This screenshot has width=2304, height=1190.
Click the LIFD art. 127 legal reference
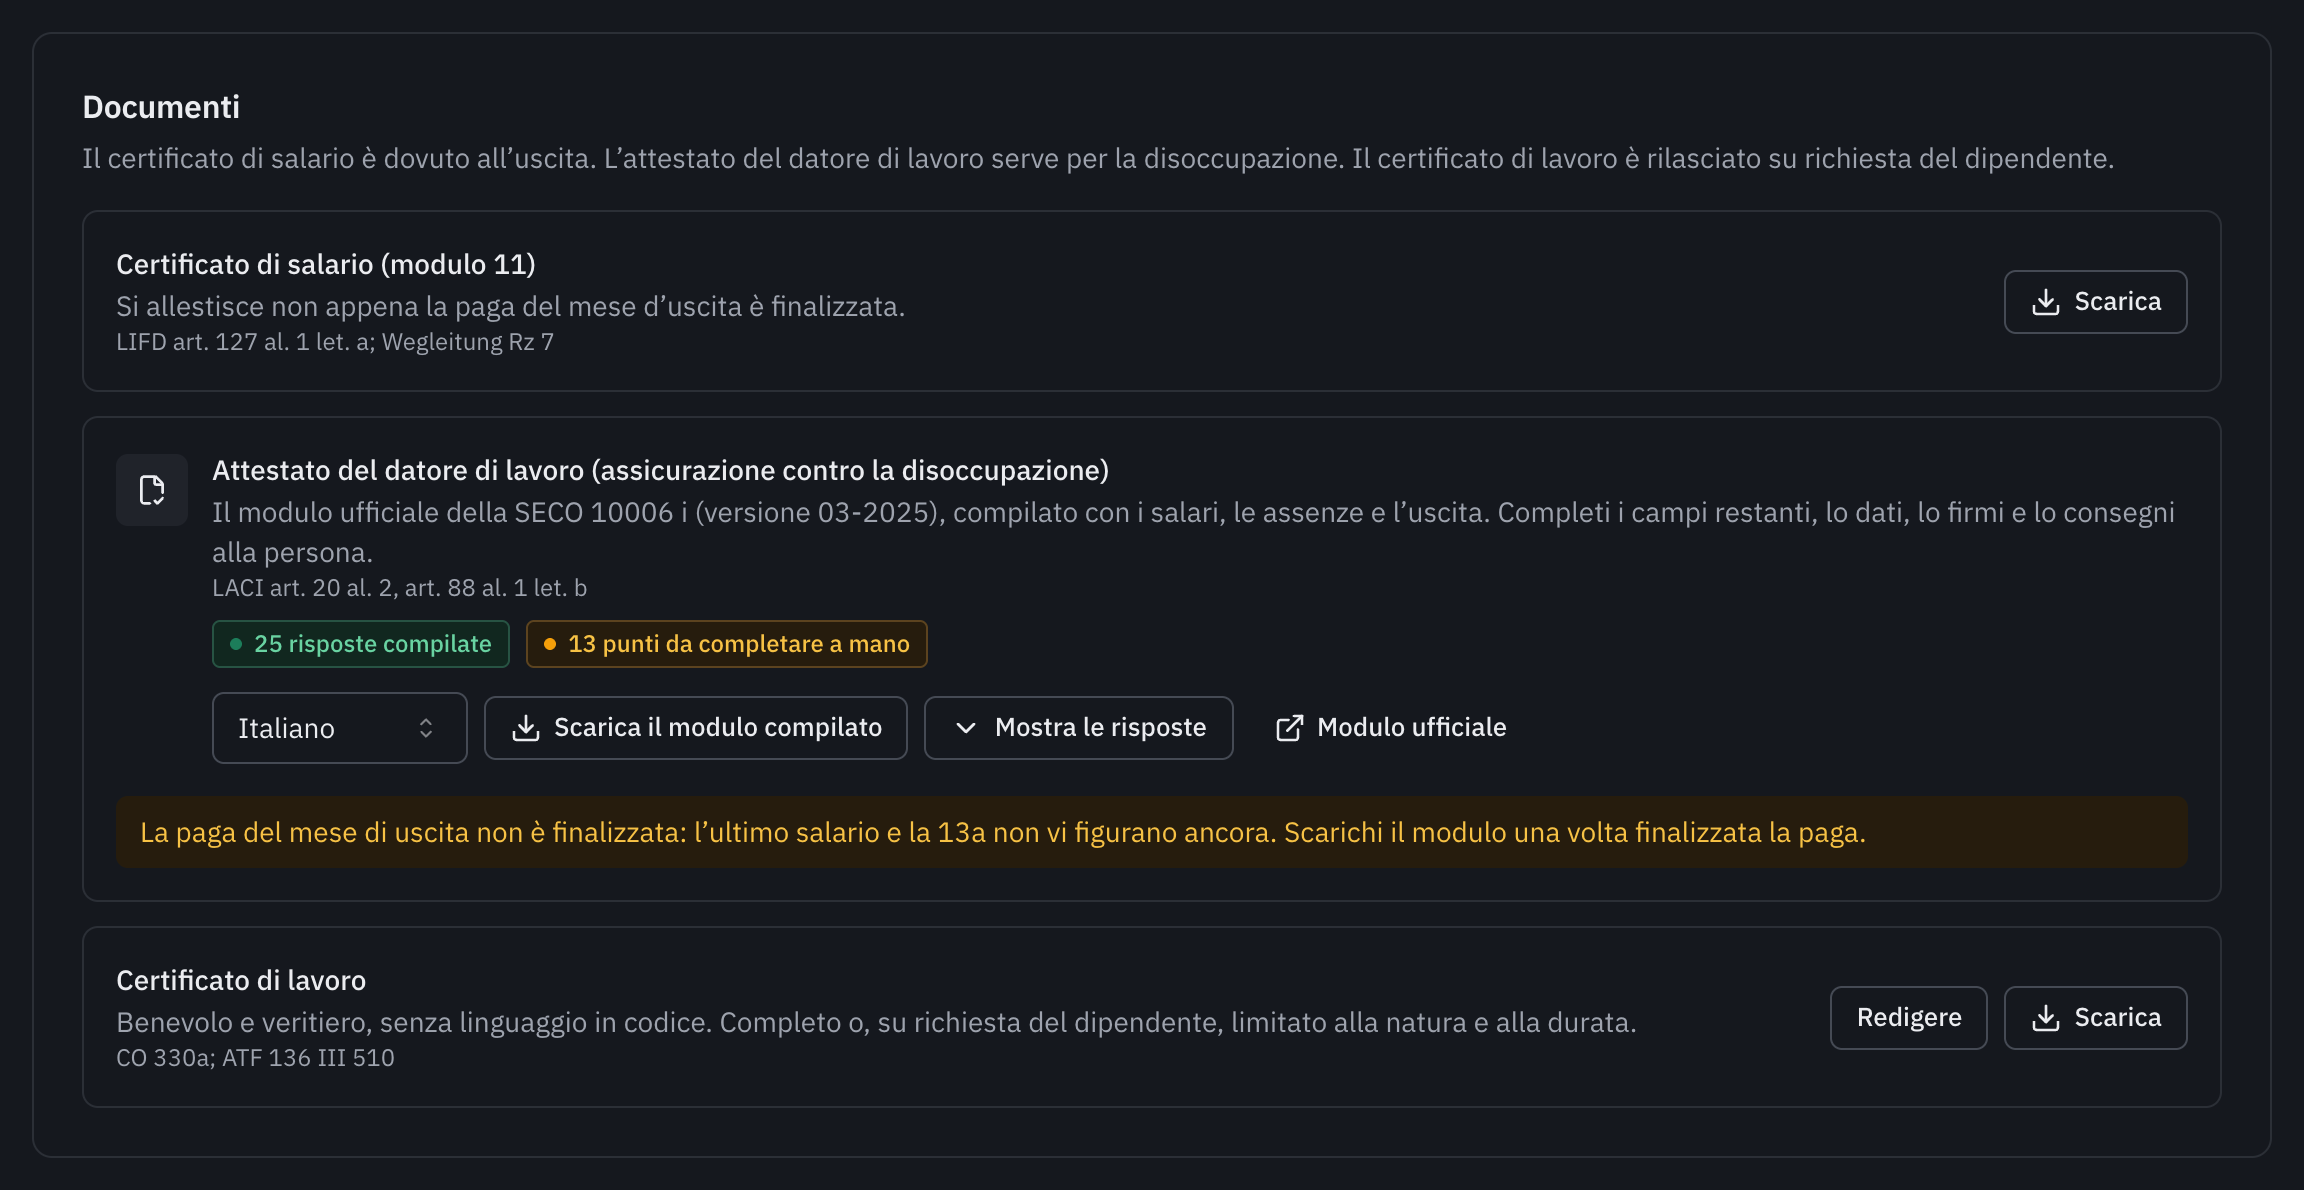tap(335, 342)
